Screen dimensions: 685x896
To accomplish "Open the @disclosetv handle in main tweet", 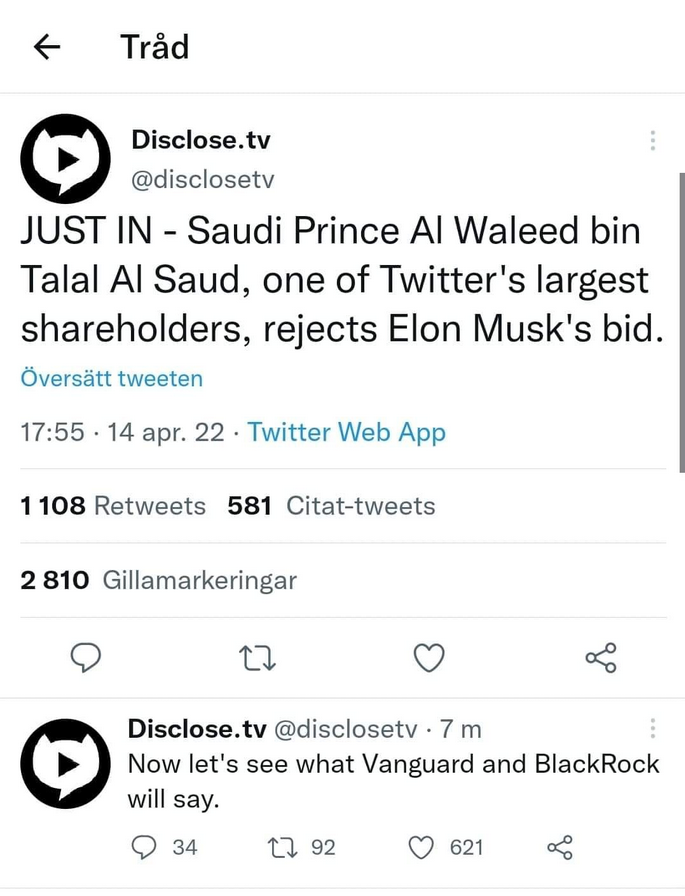I will pos(202,179).
